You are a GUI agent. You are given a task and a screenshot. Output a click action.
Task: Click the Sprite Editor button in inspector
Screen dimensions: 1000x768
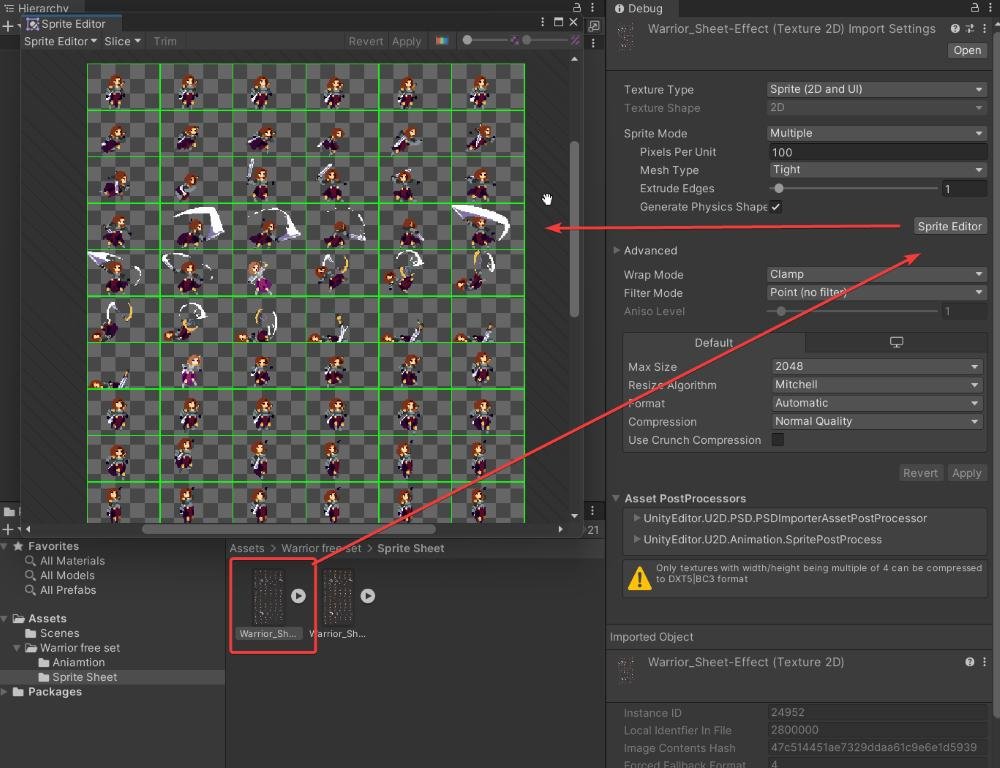949,226
